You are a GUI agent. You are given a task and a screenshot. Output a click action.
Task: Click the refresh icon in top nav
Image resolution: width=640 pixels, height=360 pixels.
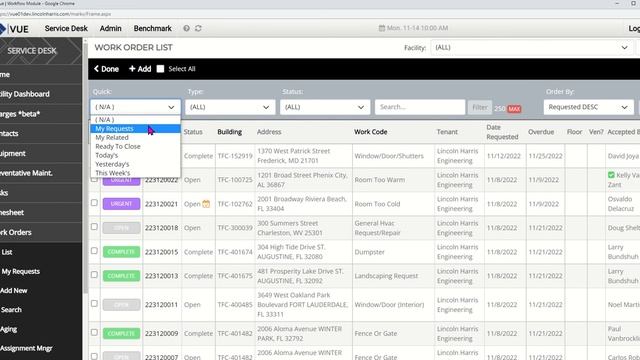click(x=198, y=28)
